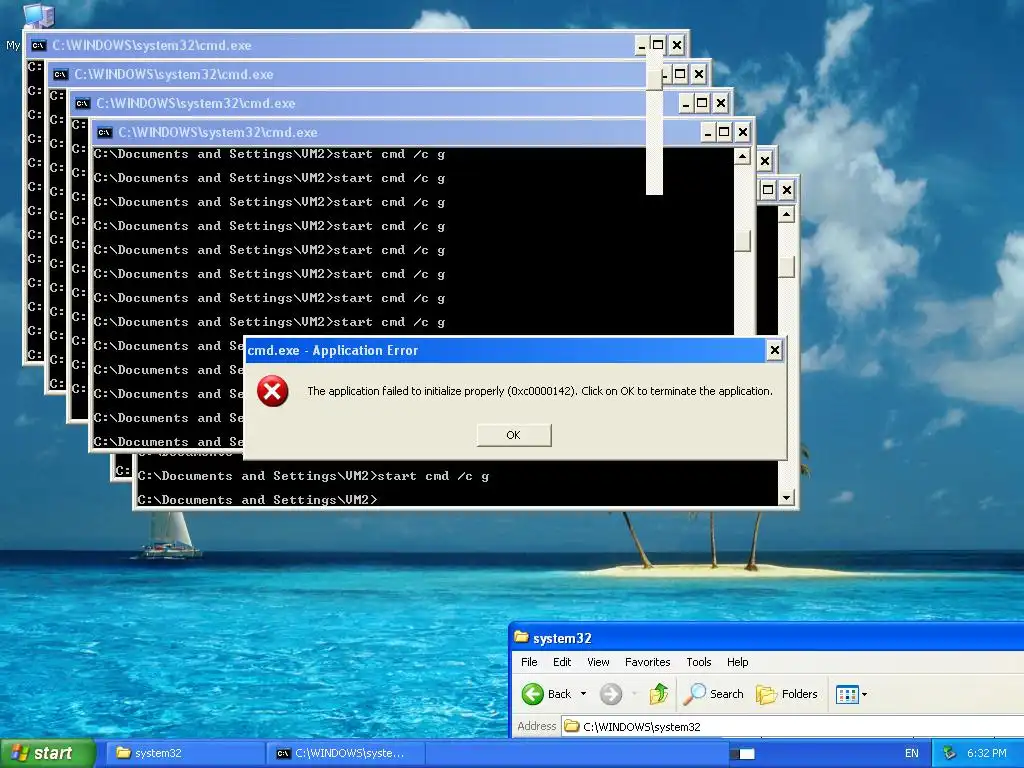Open Tools menu in system32 window
Screen dimensions: 1024x768
pyautogui.click(x=698, y=662)
